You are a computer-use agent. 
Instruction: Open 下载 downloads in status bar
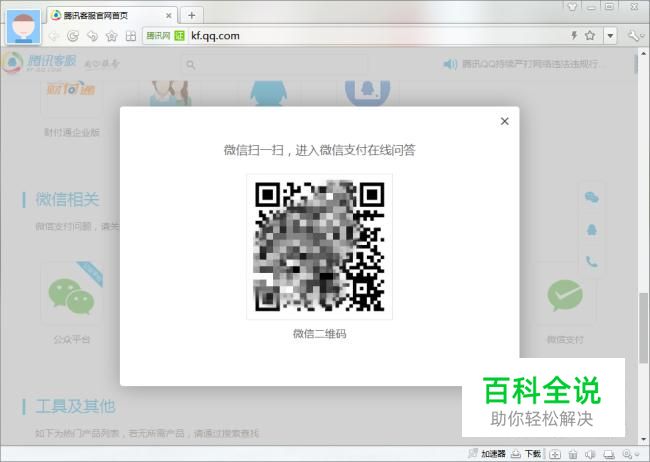526,454
